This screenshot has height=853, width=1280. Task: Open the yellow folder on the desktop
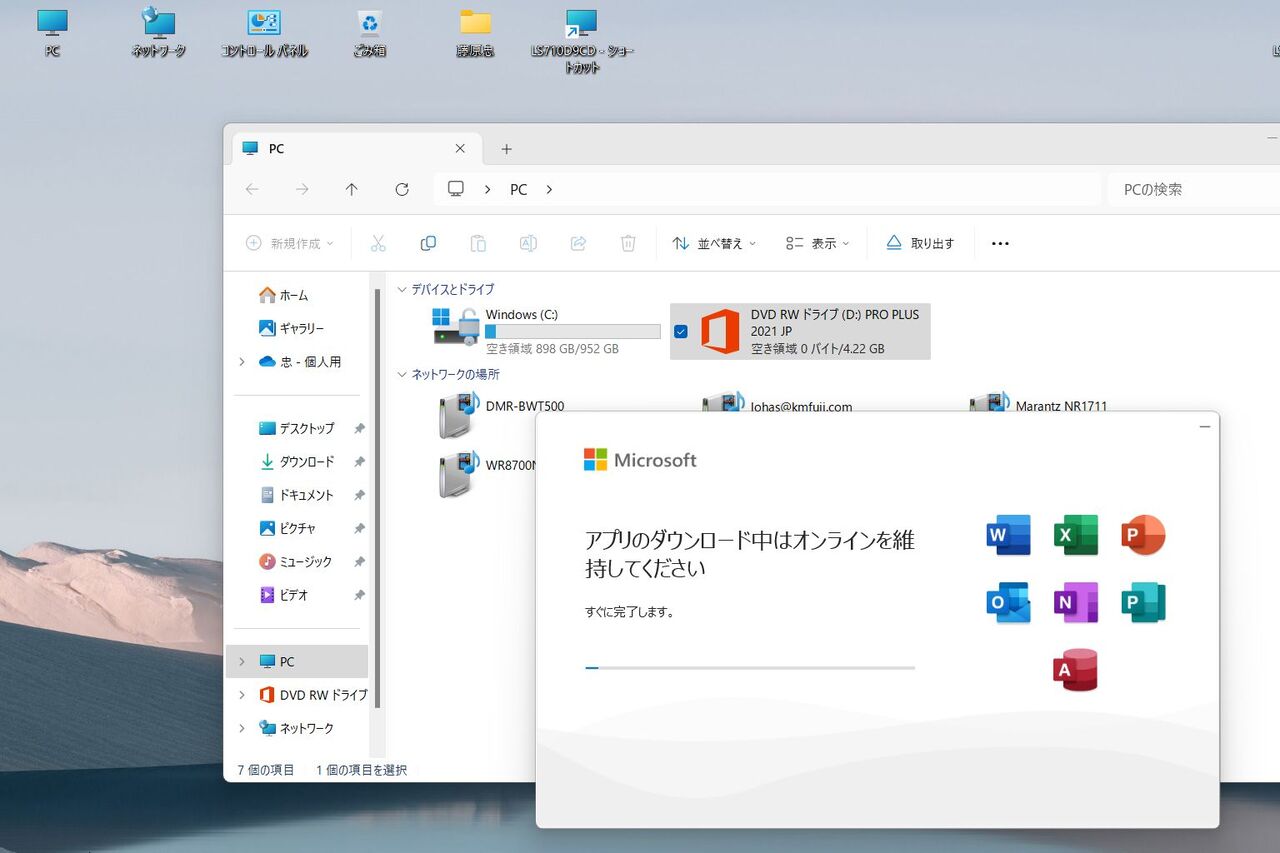click(x=475, y=32)
